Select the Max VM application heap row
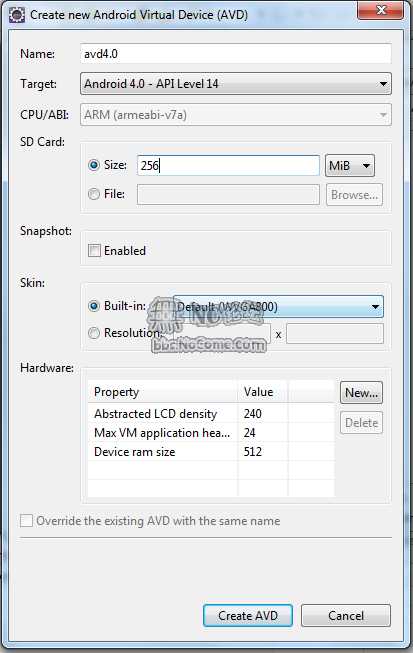This screenshot has height=653, width=413. coord(211,433)
